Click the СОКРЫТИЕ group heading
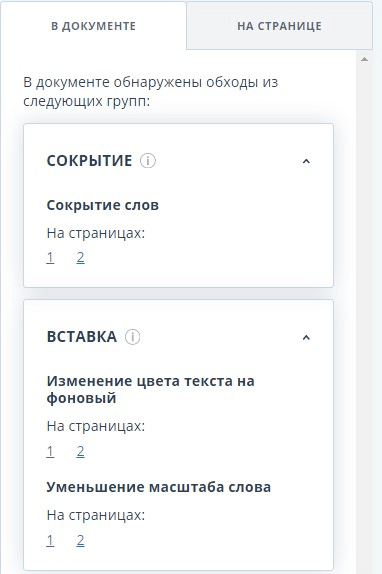 89,161
